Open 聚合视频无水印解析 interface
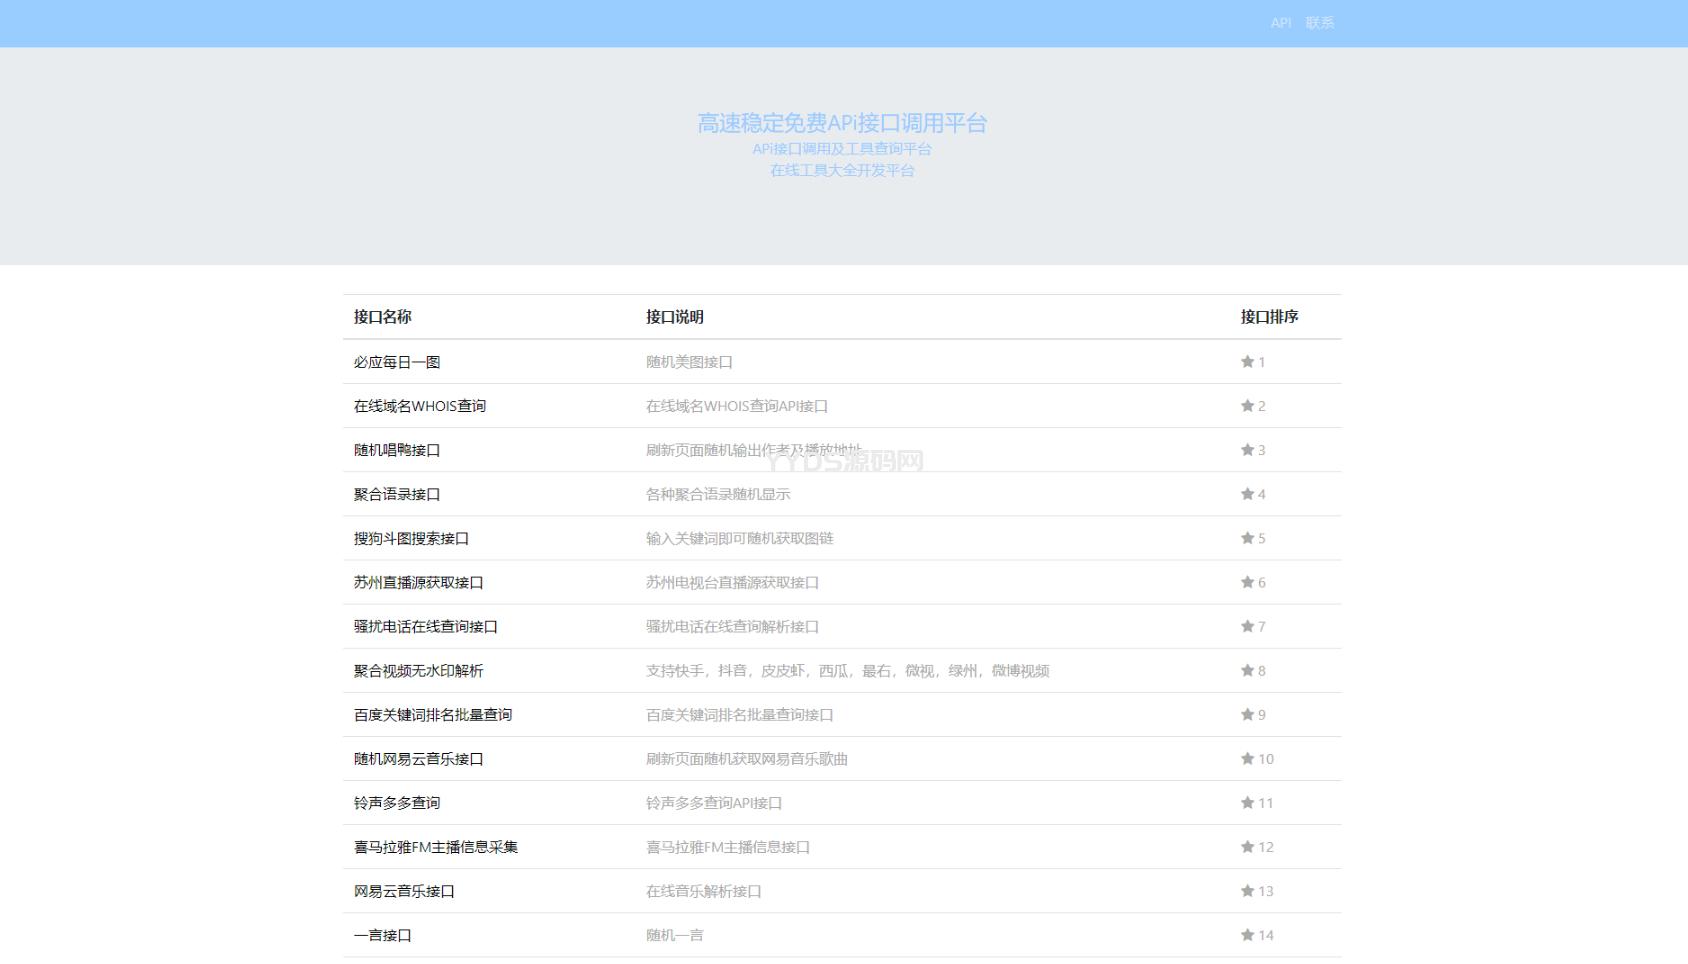The image size is (1688, 964). click(418, 671)
